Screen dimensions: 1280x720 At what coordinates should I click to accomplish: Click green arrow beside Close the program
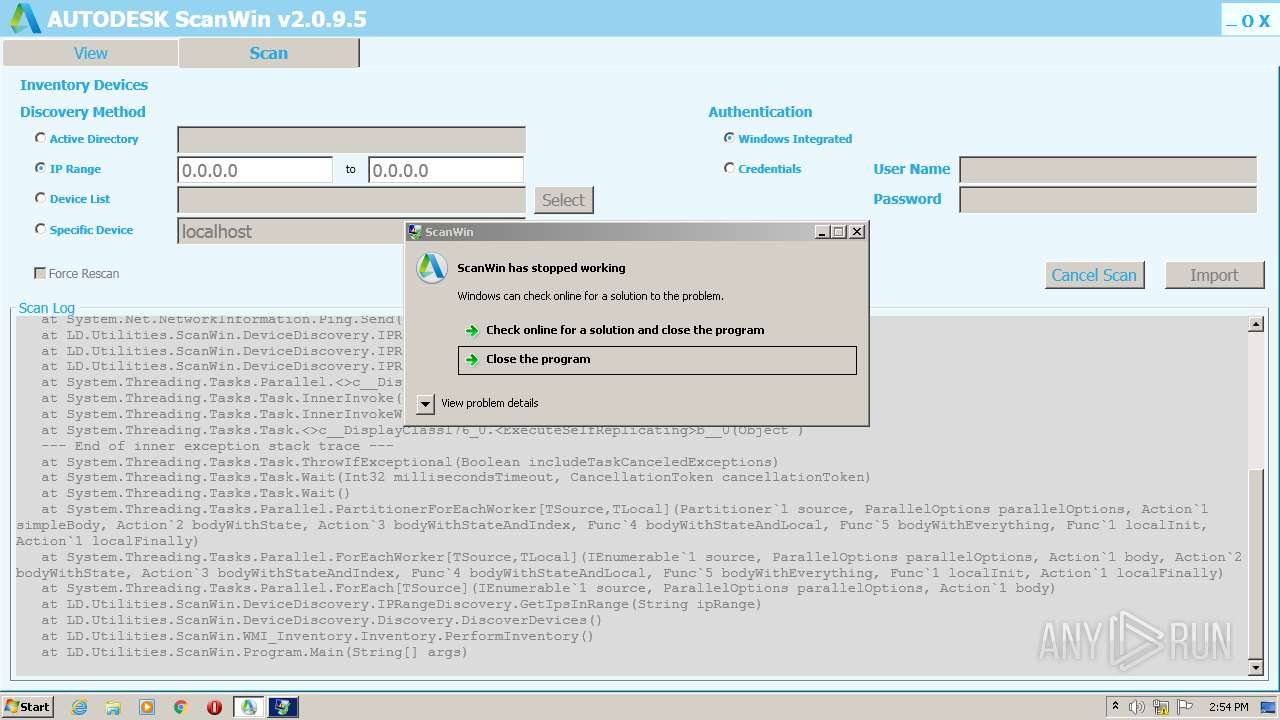(x=472, y=360)
